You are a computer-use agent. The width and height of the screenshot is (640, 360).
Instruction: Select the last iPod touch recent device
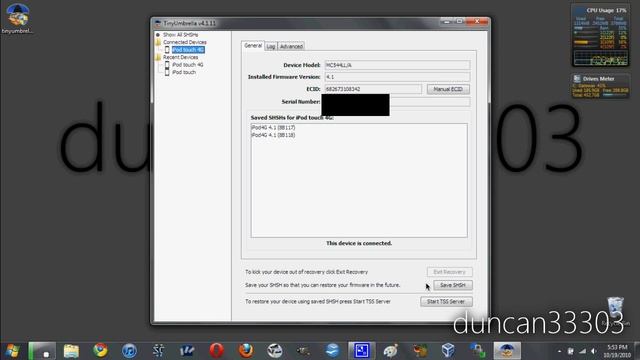click(x=184, y=72)
